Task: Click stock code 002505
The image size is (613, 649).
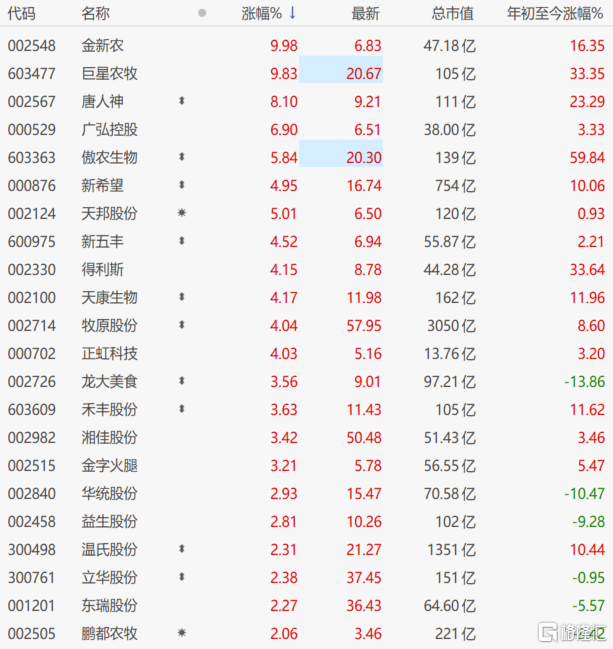Action: (x=31, y=634)
